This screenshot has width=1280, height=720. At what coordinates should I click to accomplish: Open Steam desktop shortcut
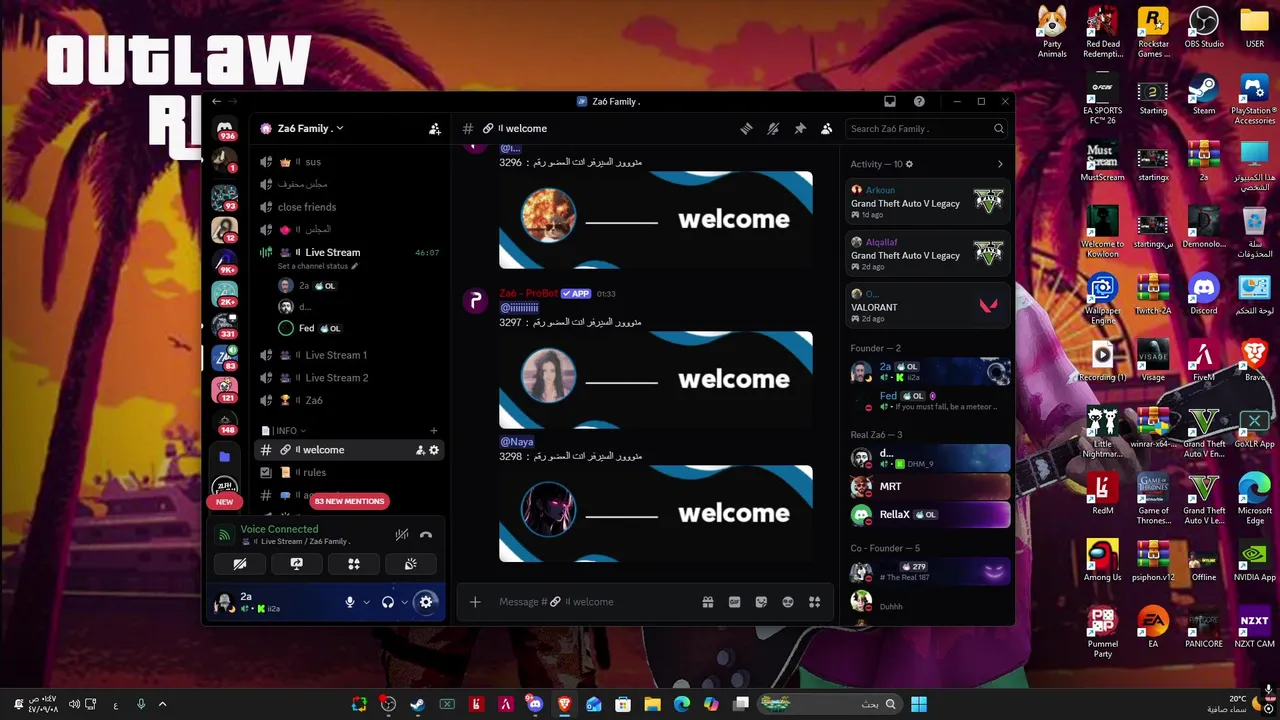pos(1204,95)
